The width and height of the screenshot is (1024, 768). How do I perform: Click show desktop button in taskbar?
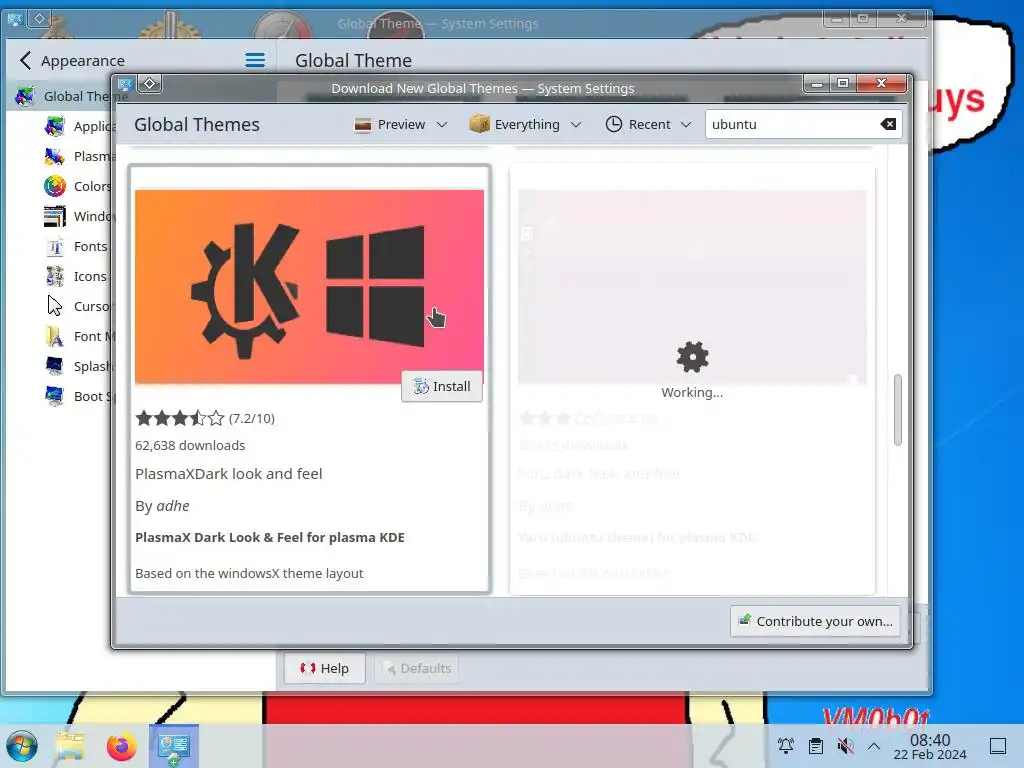pyautogui.click(x=998, y=746)
